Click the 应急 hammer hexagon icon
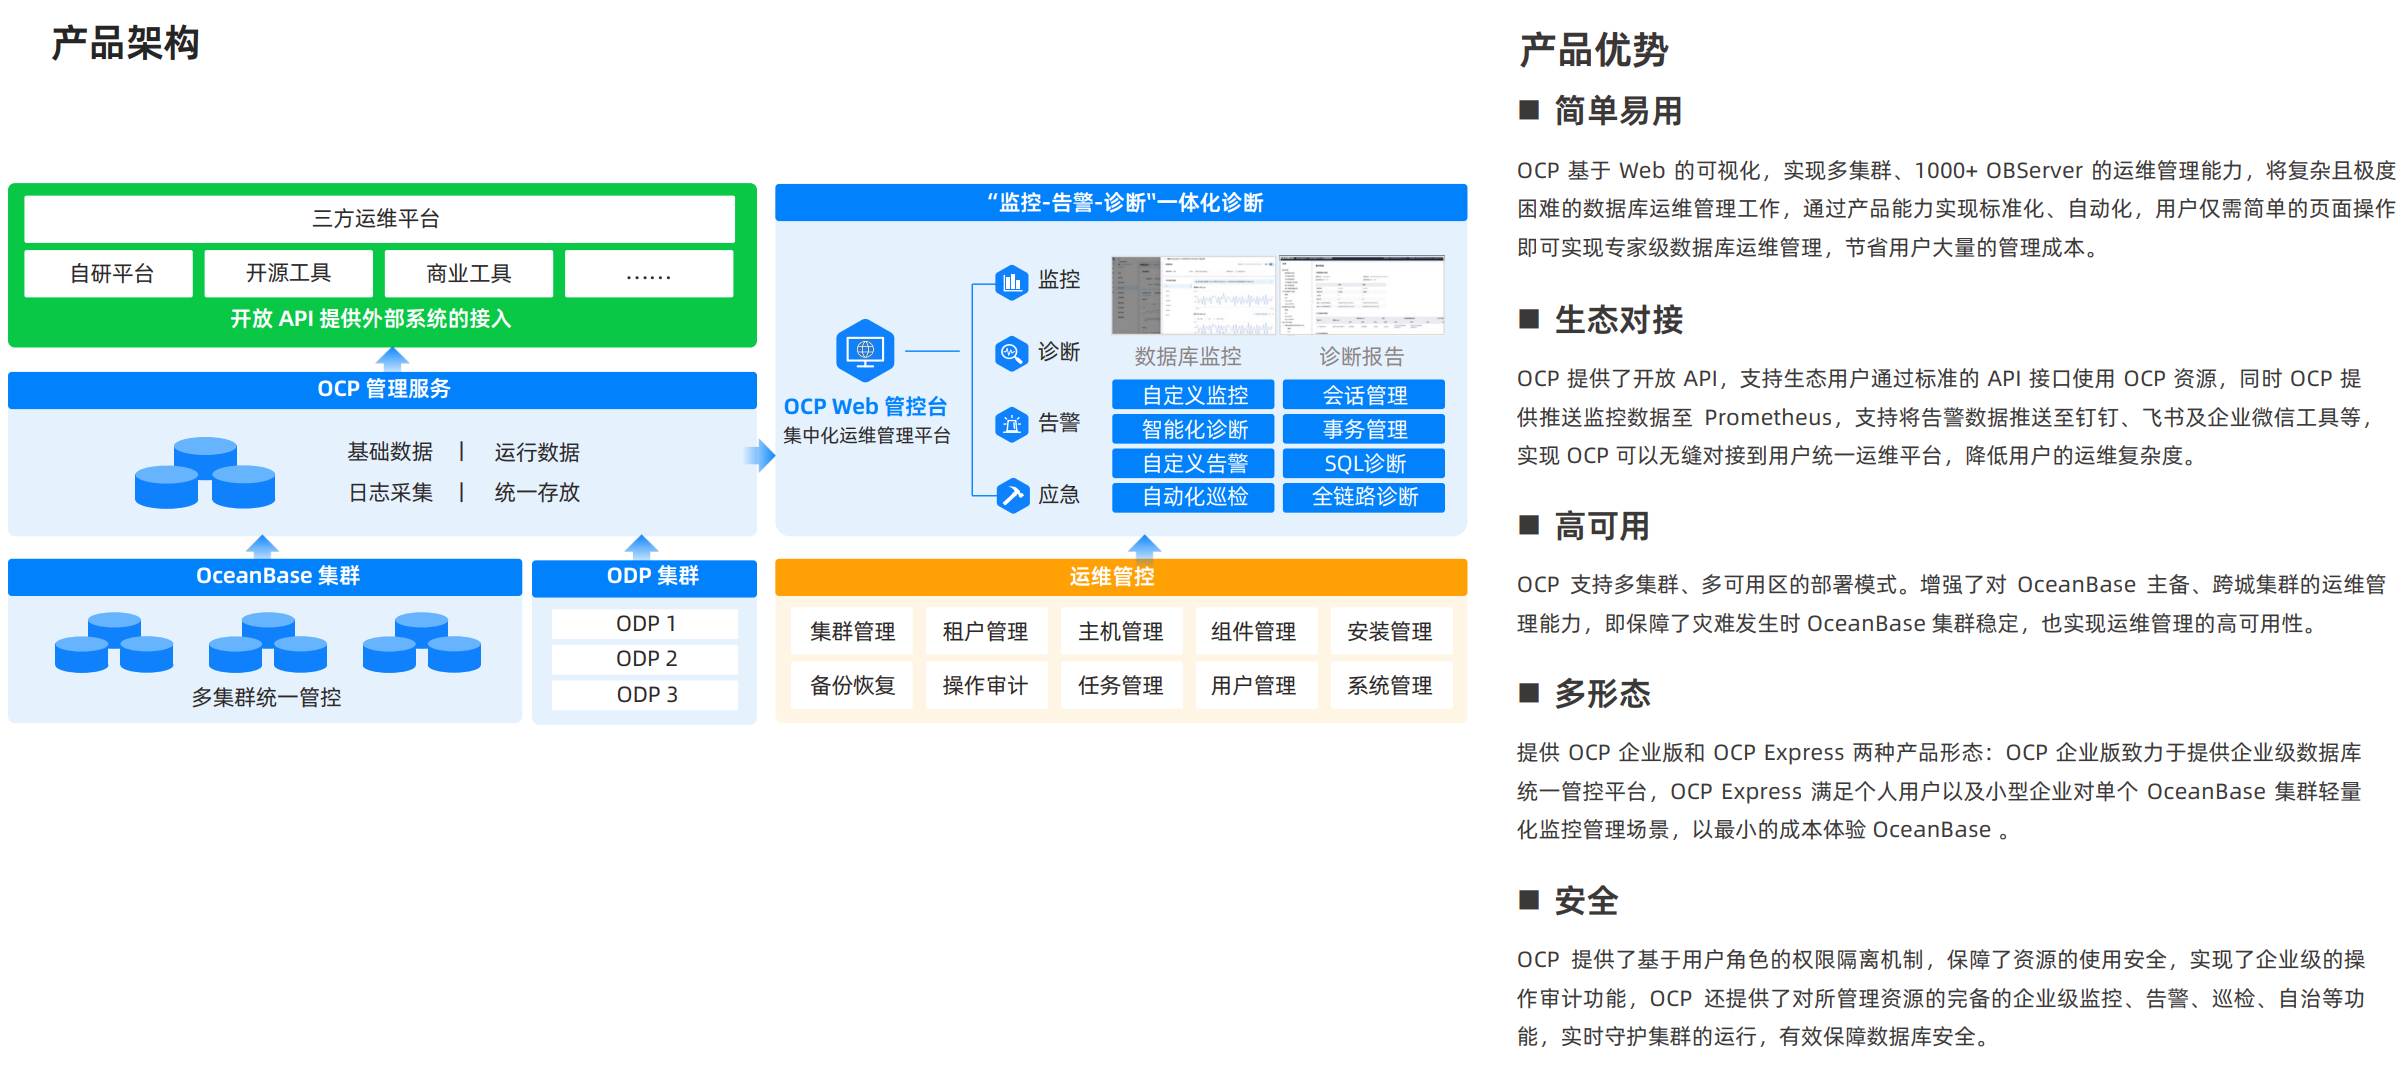This screenshot has height=1073, width=2405. (x=1011, y=495)
